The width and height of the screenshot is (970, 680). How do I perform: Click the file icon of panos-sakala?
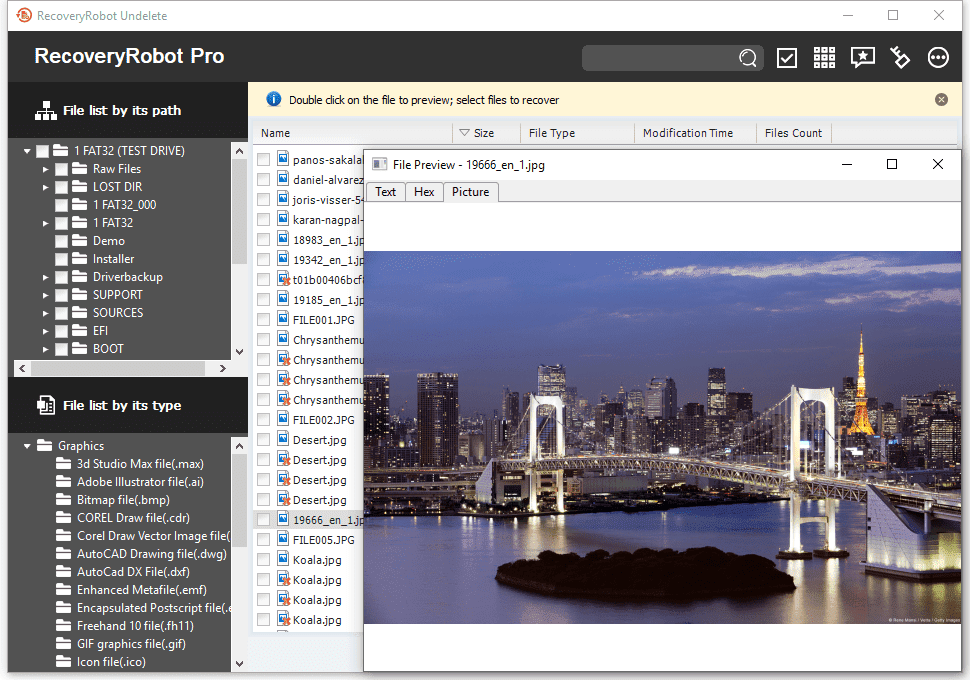283,158
